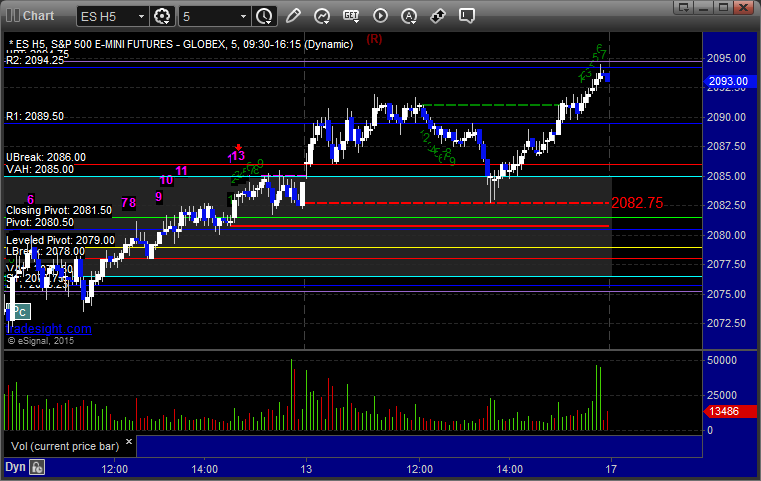761x481 pixels.
Task: Expand the ES H5 symbol dropdown
Action: (141, 17)
